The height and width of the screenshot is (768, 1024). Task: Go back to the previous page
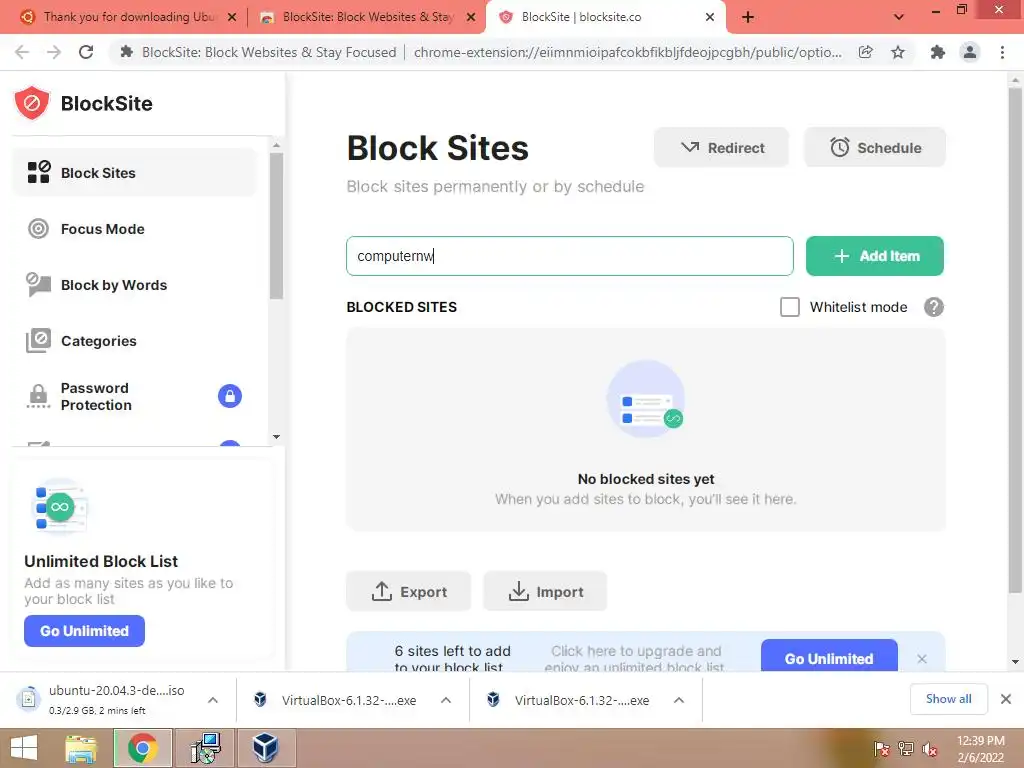[22, 52]
